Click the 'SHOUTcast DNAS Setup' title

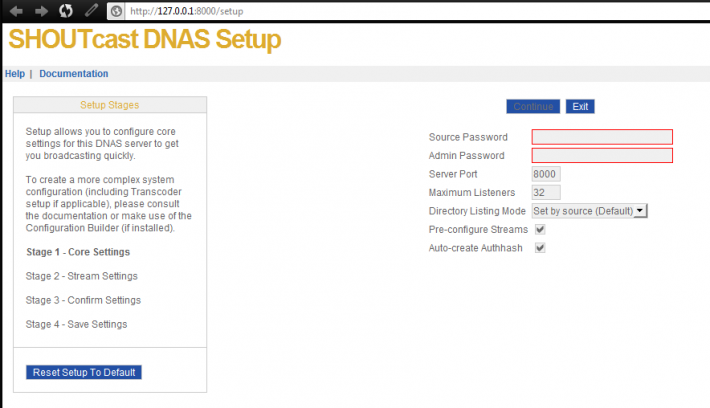click(x=145, y=39)
